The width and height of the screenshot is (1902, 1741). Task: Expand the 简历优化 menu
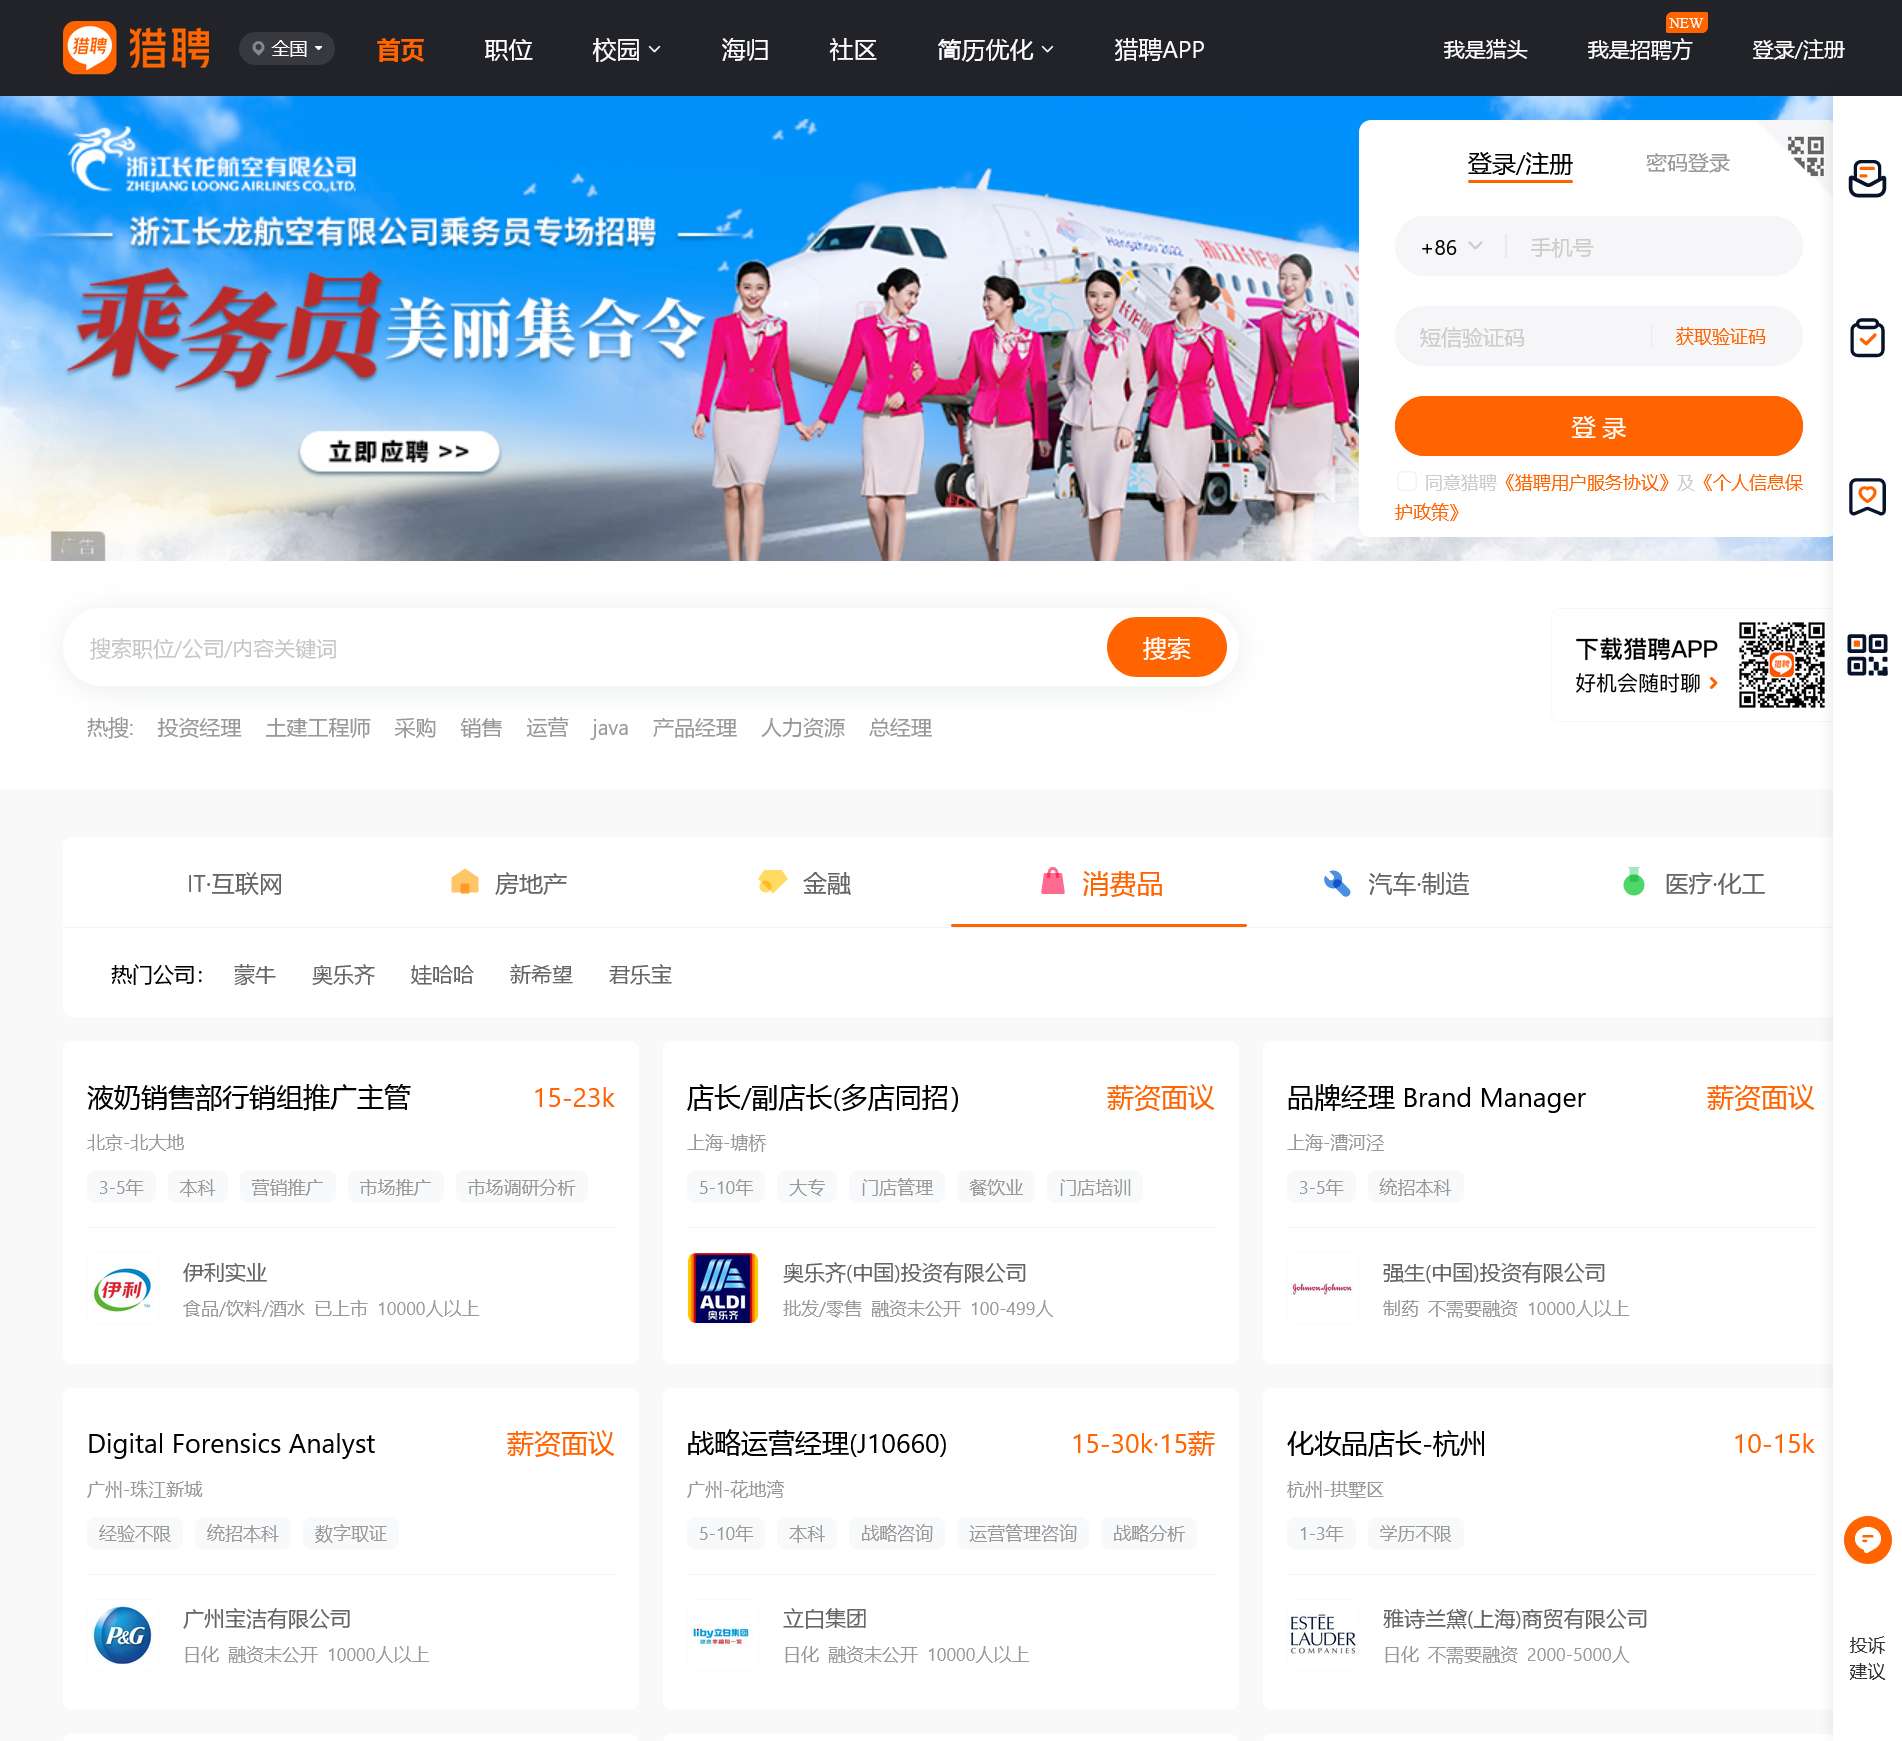click(995, 49)
